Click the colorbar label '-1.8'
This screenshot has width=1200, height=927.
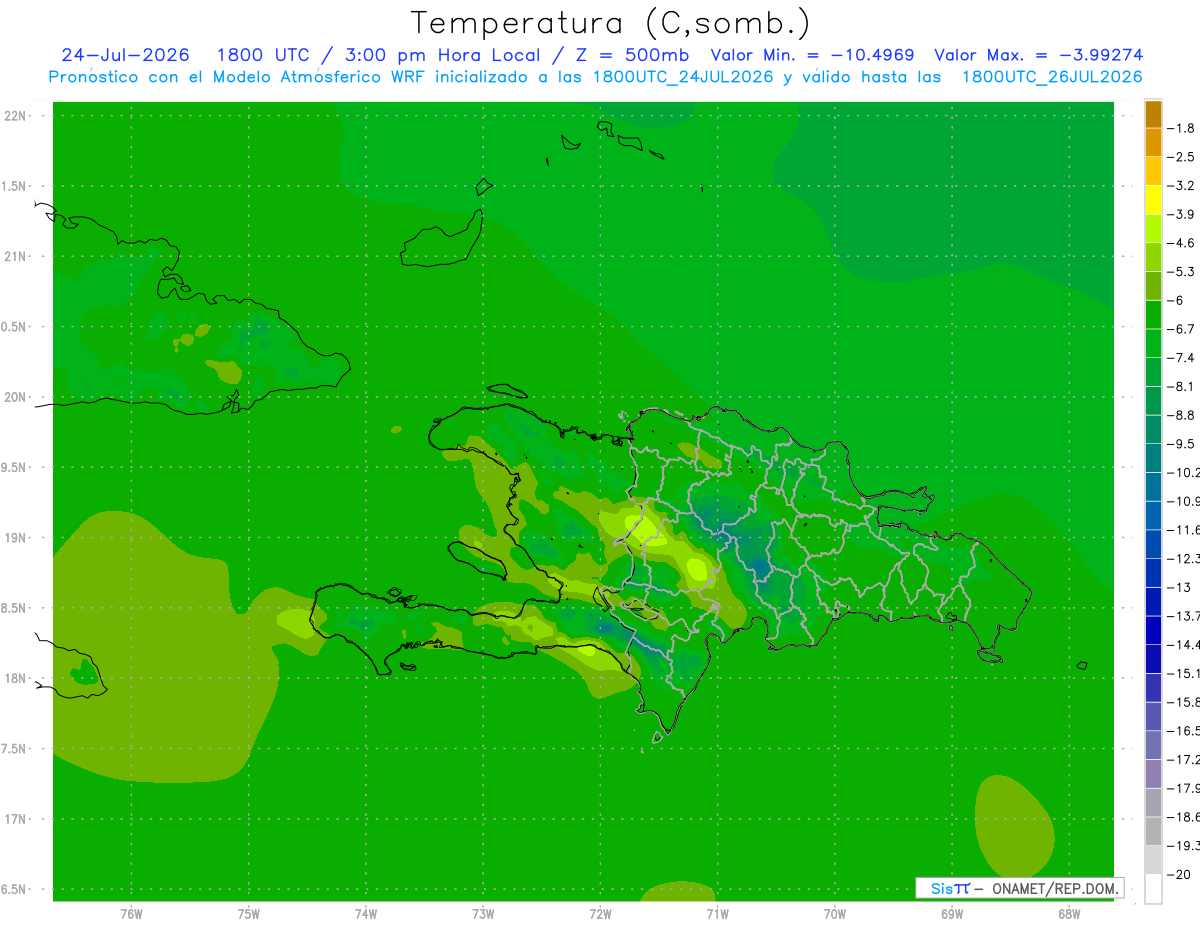(1182, 128)
